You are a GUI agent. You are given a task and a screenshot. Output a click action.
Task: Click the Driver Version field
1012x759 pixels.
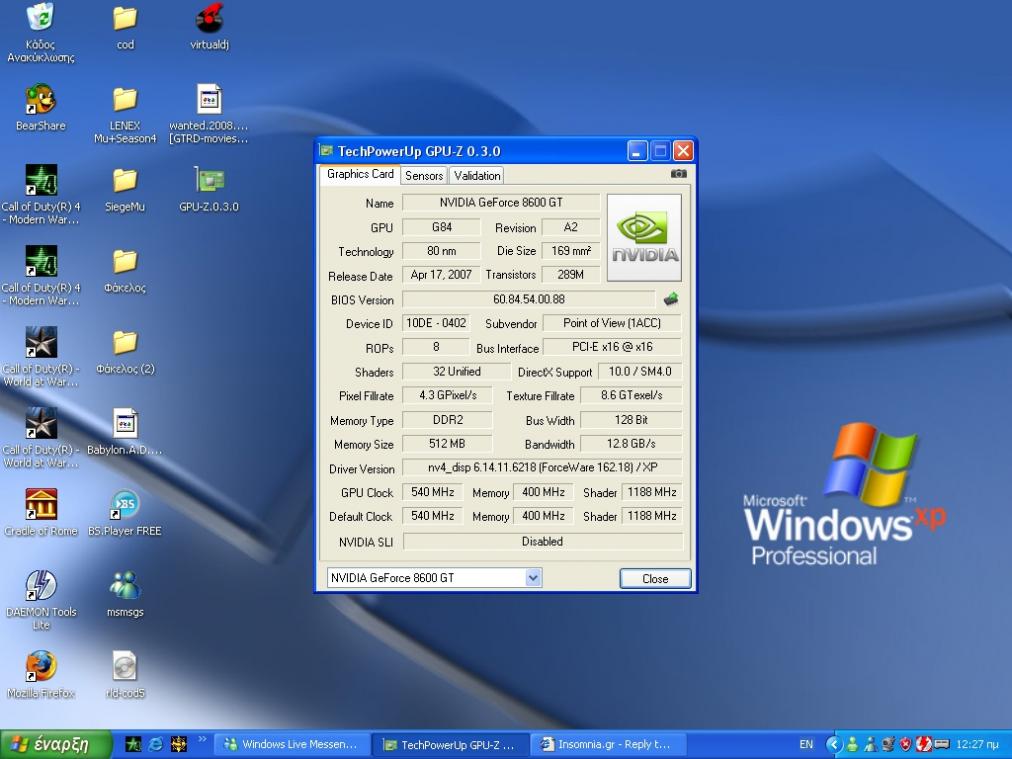click(542, 467)
